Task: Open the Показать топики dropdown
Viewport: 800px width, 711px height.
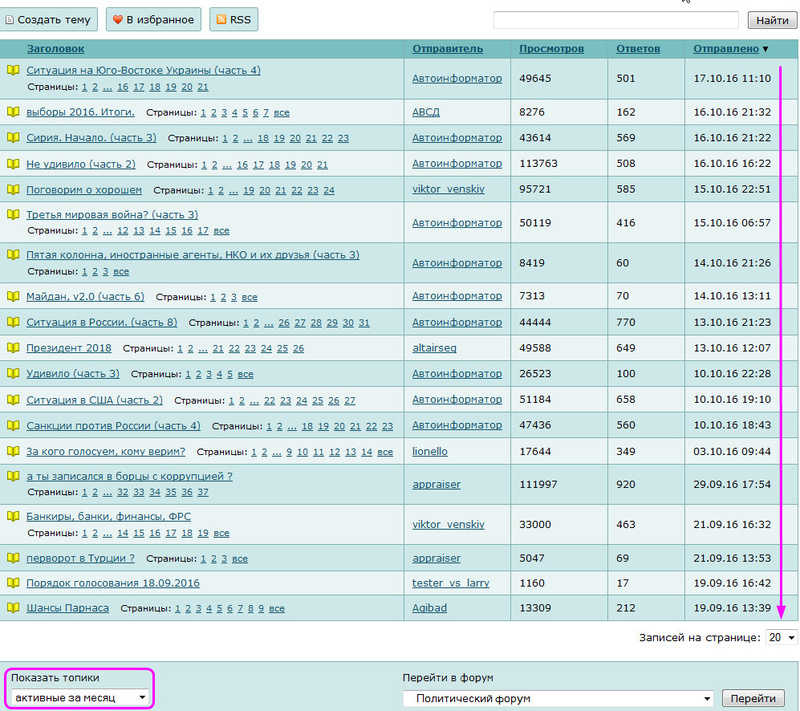Action: 81,696
